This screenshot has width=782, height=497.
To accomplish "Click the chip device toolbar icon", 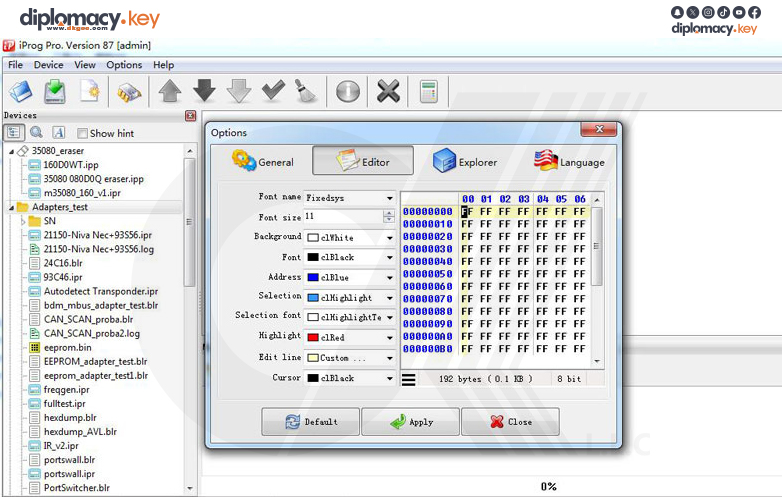I will point(129,92).
